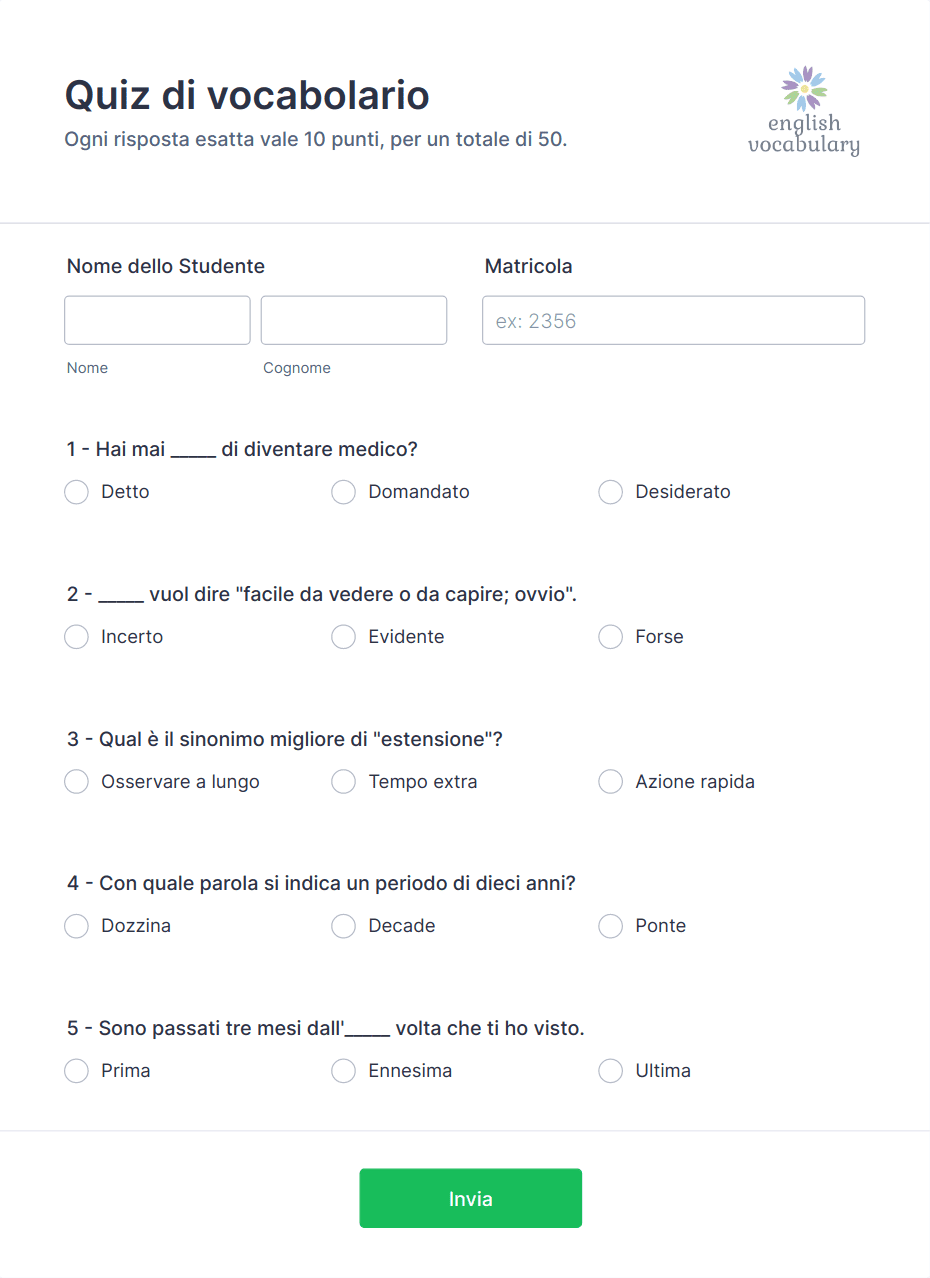Image resolution: width=930 pixels, height=1278 pixels.
Task: Select the "Ultima" radio option
Action: 610,1071
